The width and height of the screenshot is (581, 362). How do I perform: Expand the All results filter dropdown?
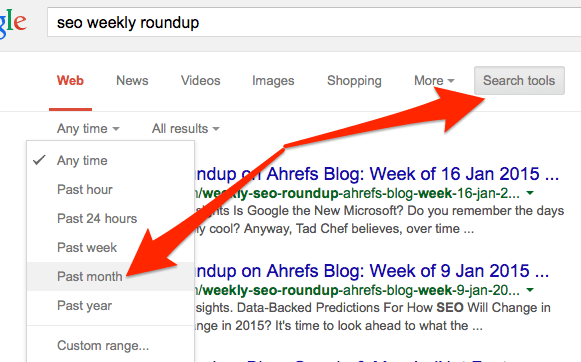point(186,129)
